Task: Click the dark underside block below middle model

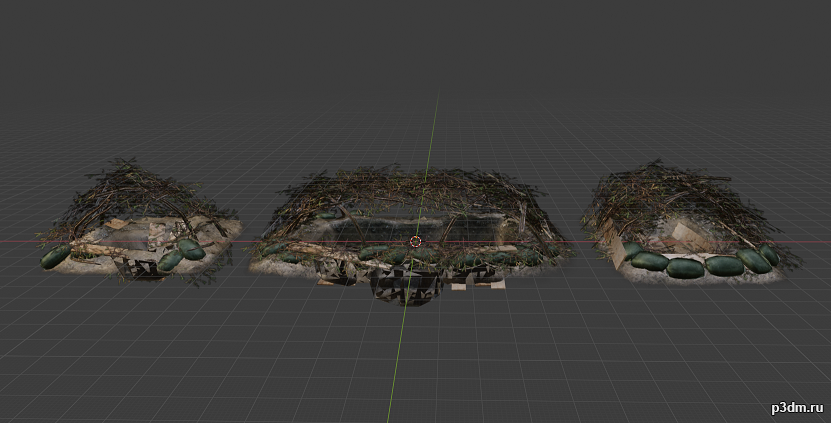Action: click(x=405, y=287)
